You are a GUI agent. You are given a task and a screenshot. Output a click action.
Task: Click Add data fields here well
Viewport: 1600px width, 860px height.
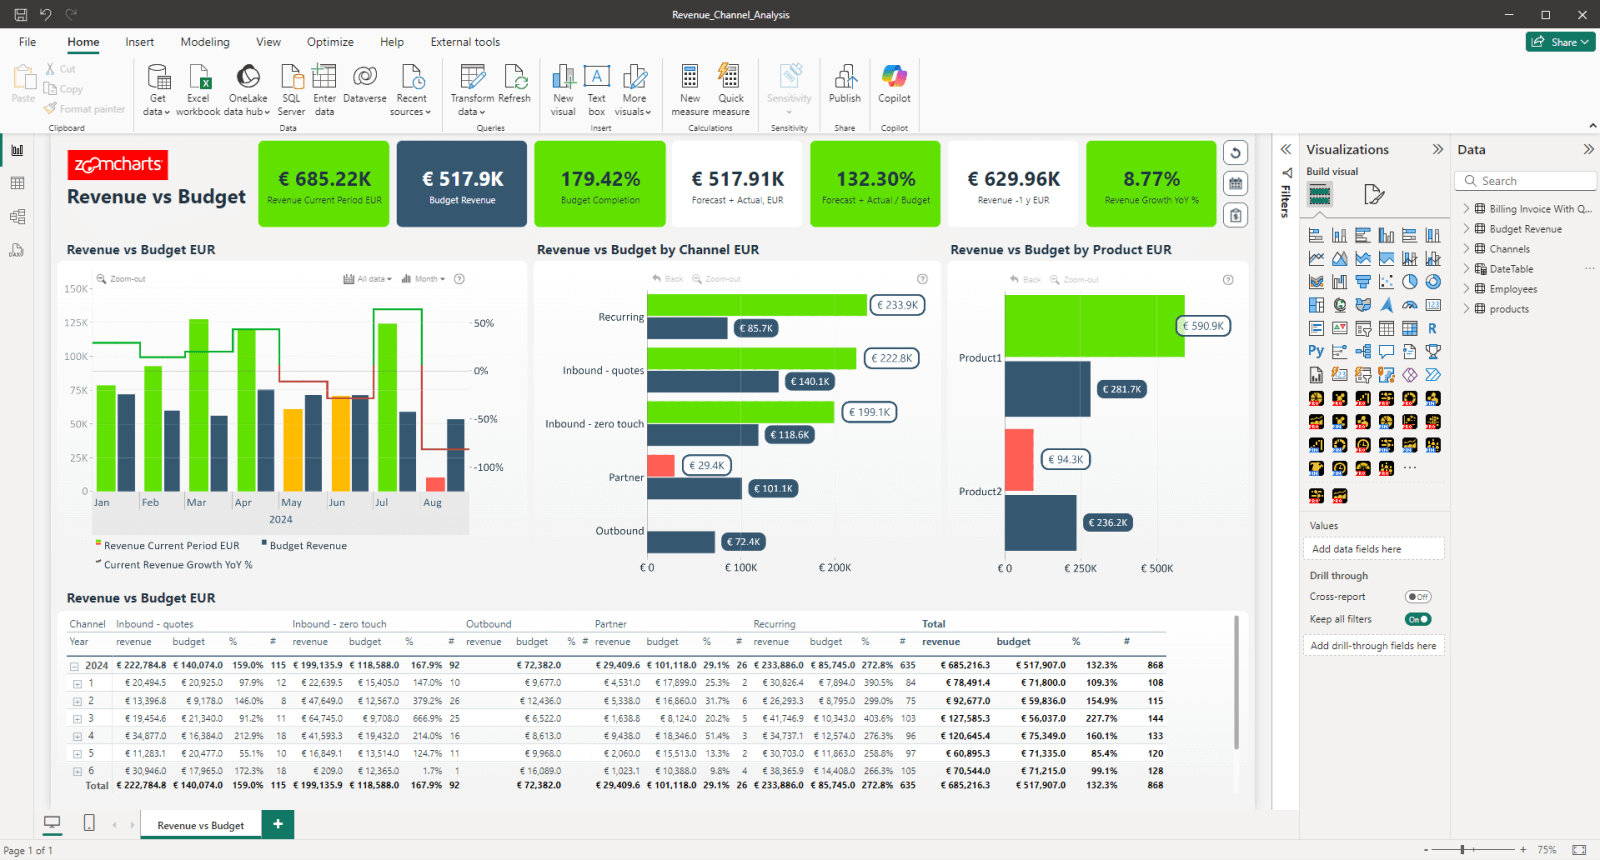1374,549
